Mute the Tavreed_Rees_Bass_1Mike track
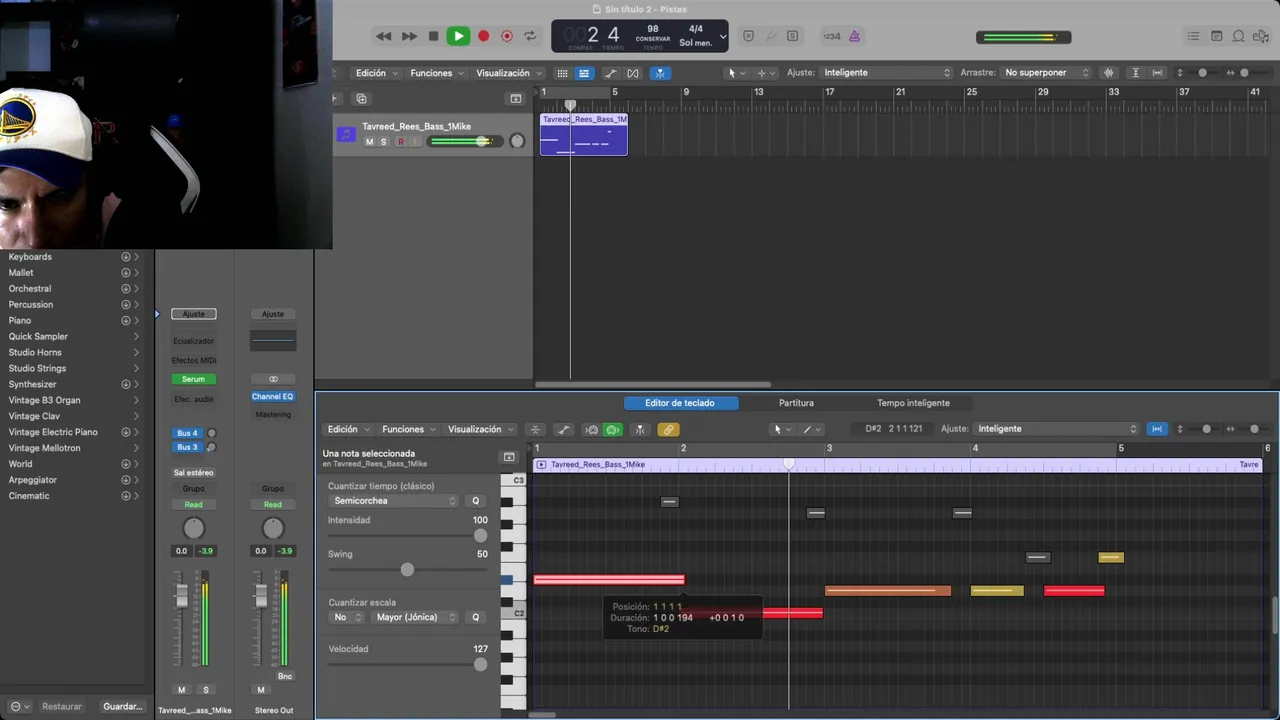This screenshot has height=720, width=1280. pos(369,142)
